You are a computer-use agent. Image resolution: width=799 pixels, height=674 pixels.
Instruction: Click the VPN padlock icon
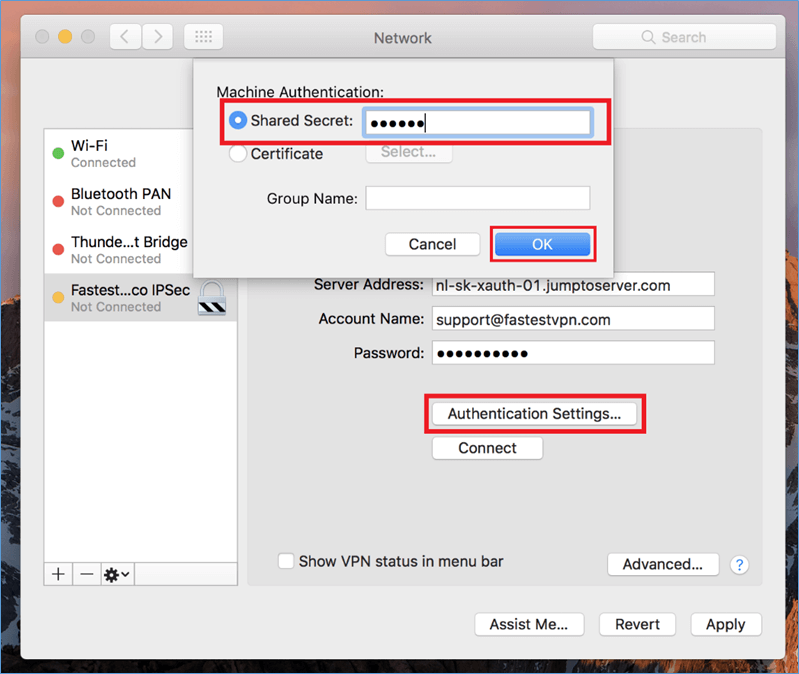pyautogui.click(x=212, y=298)
